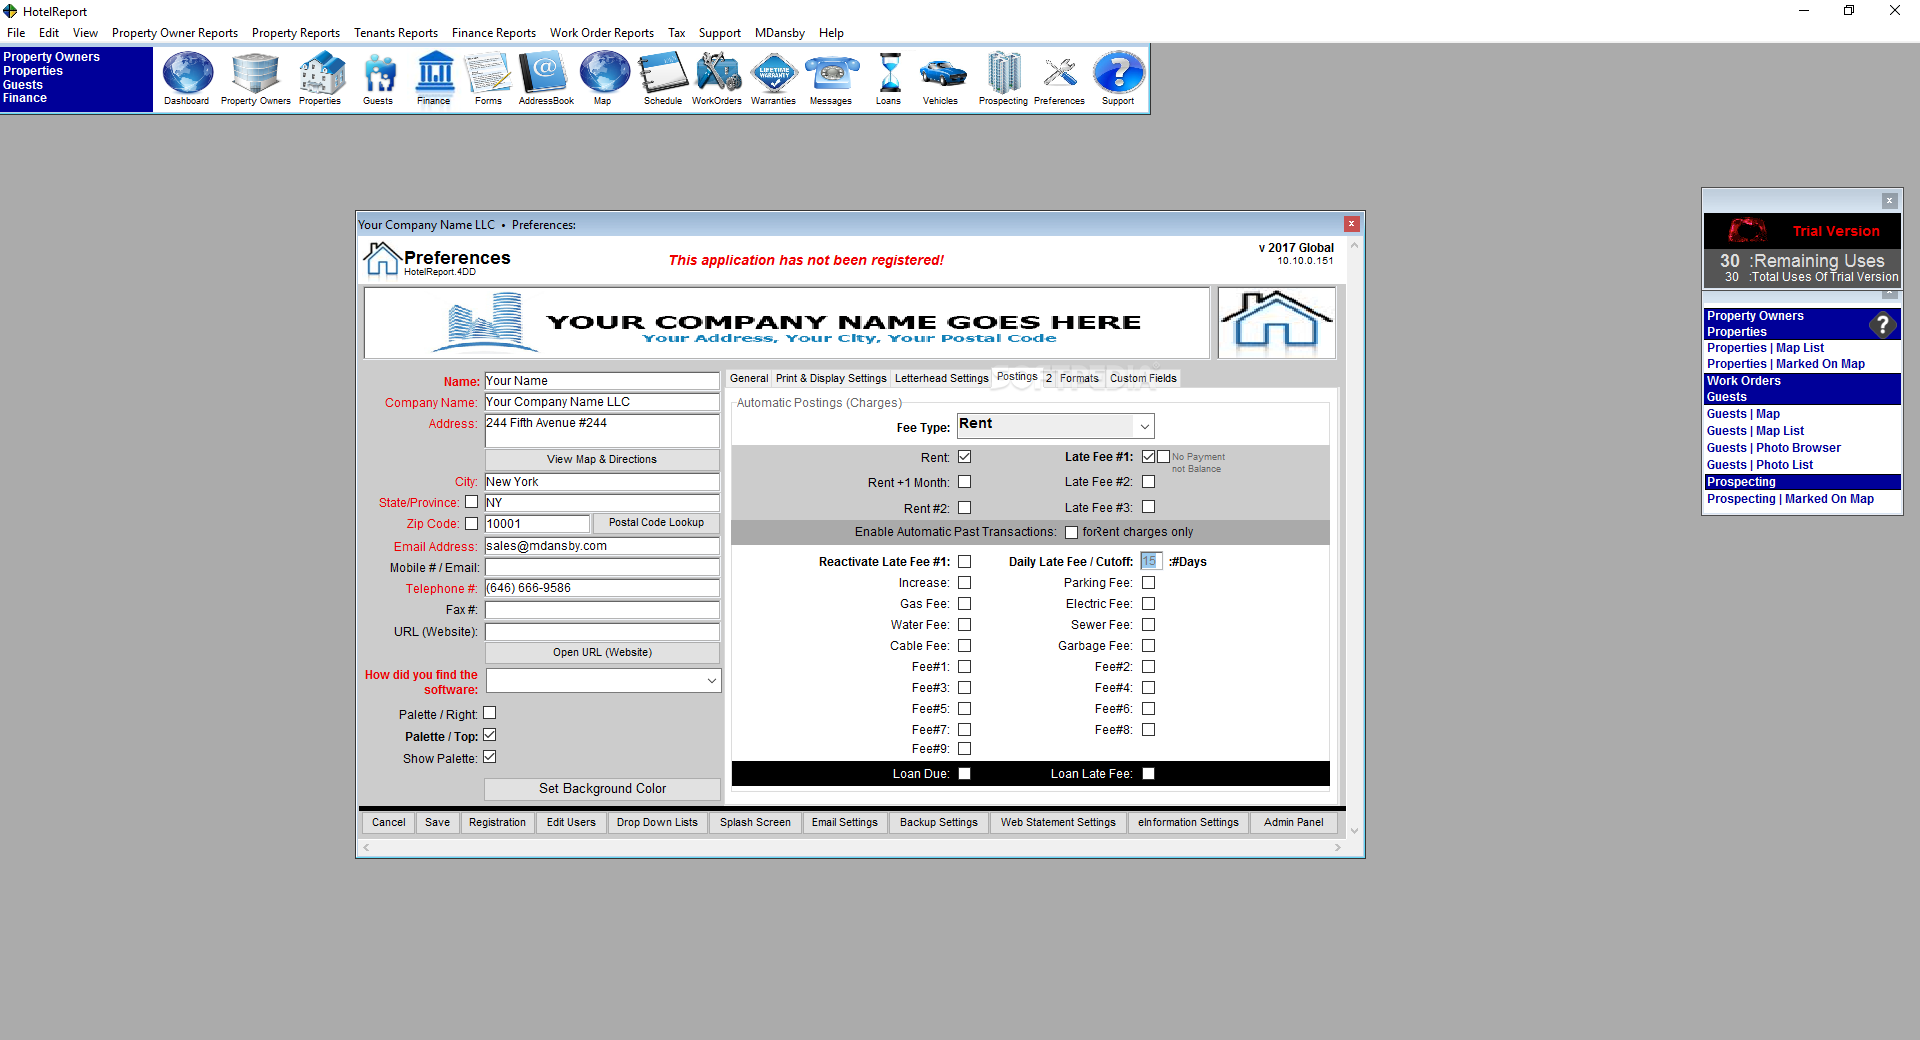Open the Guests toolbar icon

378,77
